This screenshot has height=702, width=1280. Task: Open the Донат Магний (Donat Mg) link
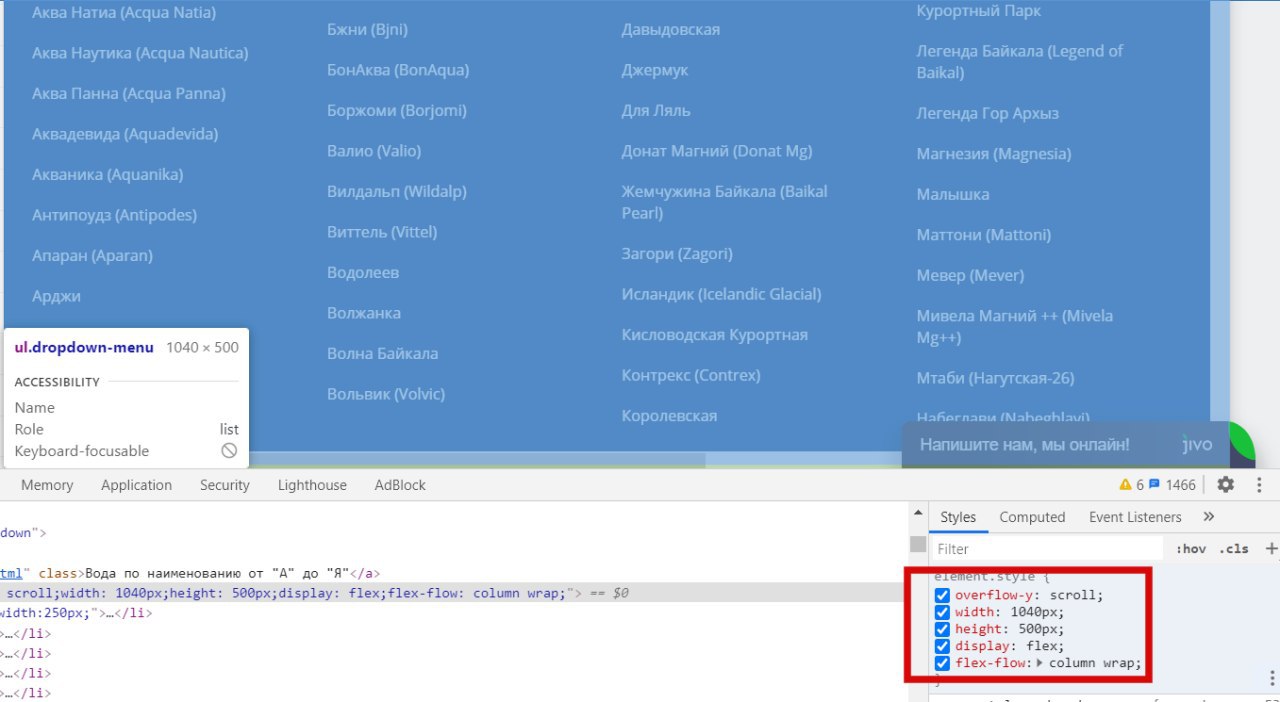point(717,151)
